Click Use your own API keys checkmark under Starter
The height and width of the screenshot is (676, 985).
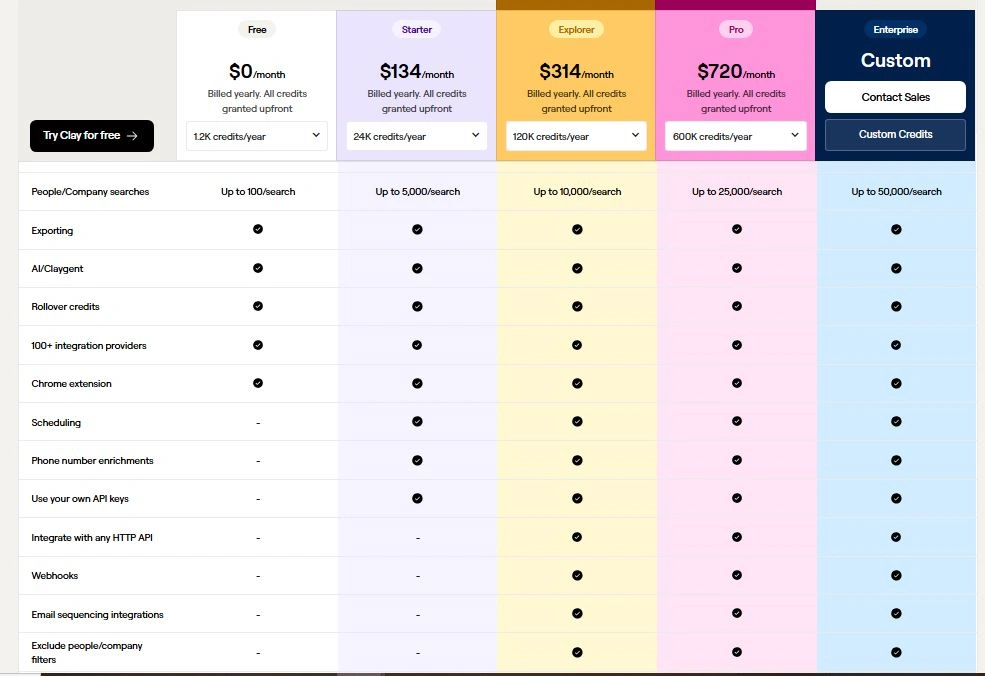pos(417,498)
